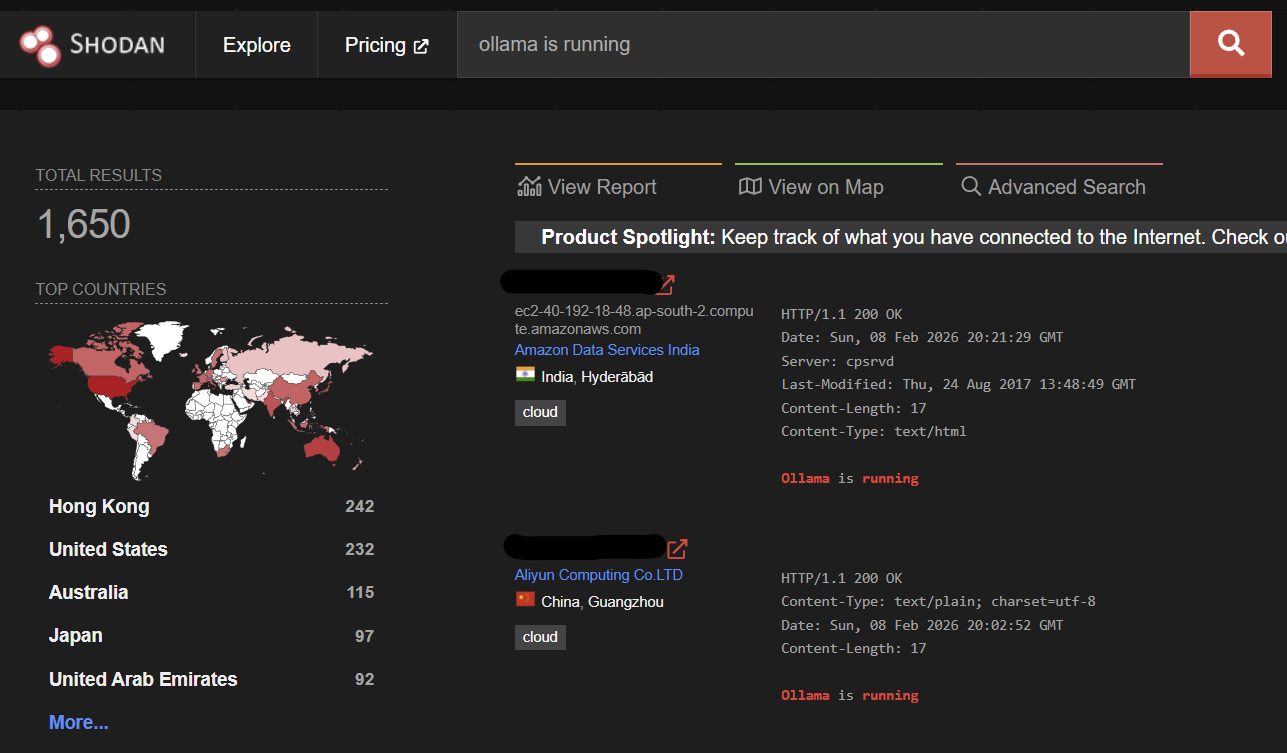Open Aliyun Computing Co.LTD link
This screenshot has height=753, width=1287.
point(598,575)
